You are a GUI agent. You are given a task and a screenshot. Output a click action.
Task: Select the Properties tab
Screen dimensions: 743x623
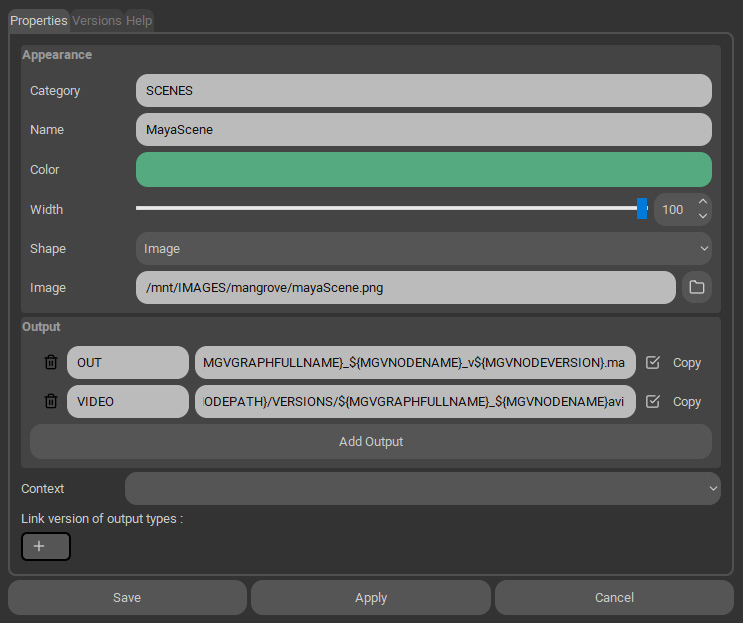(38, 20)
